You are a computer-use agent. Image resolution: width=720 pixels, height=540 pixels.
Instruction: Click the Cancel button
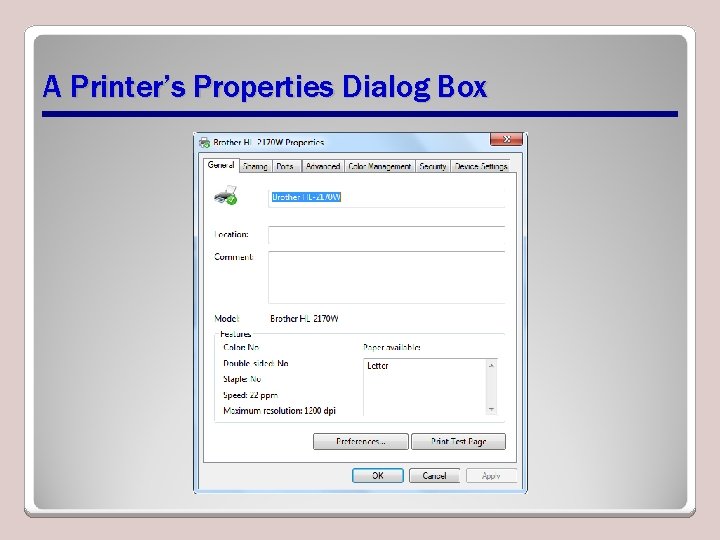434,476
